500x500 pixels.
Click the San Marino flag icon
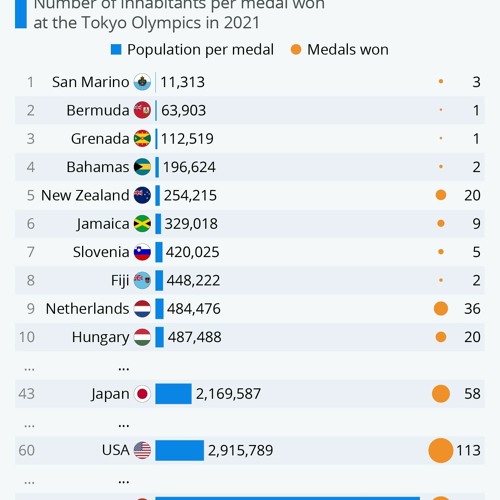click(142, 82)
